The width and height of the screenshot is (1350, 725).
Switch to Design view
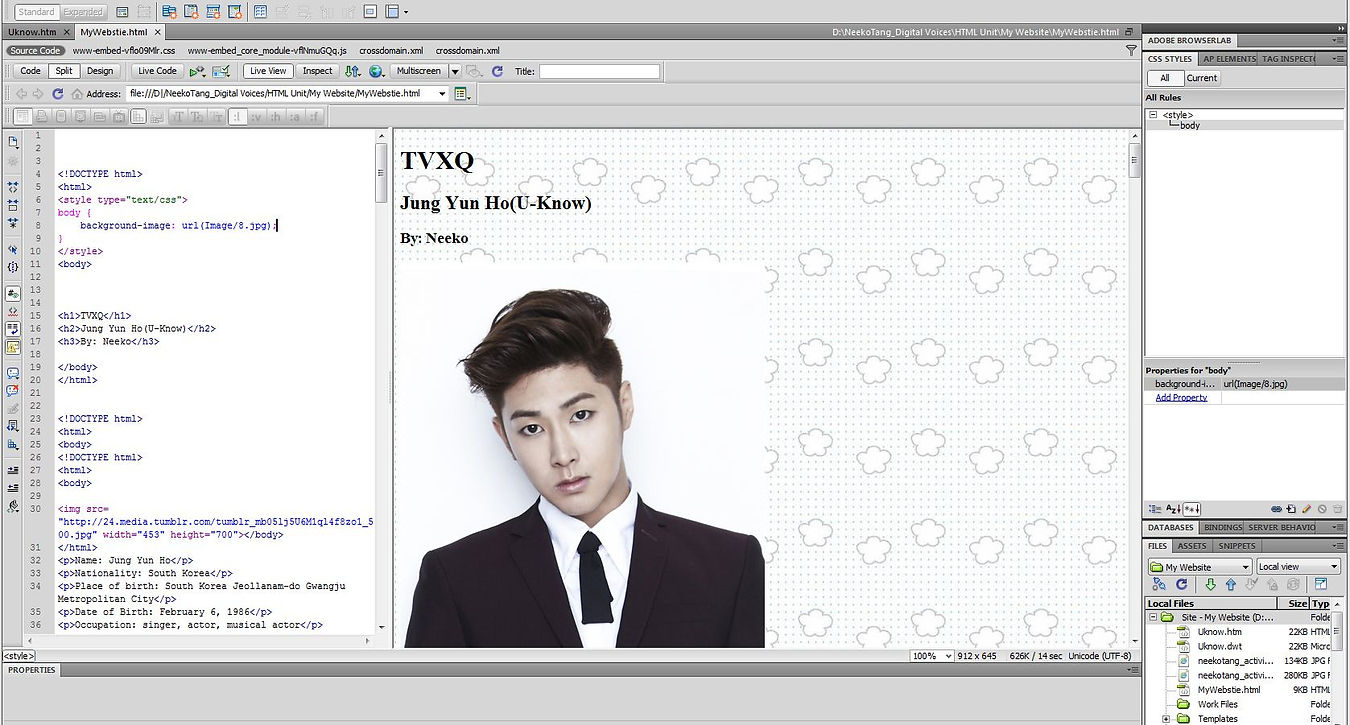coord(100,71)
